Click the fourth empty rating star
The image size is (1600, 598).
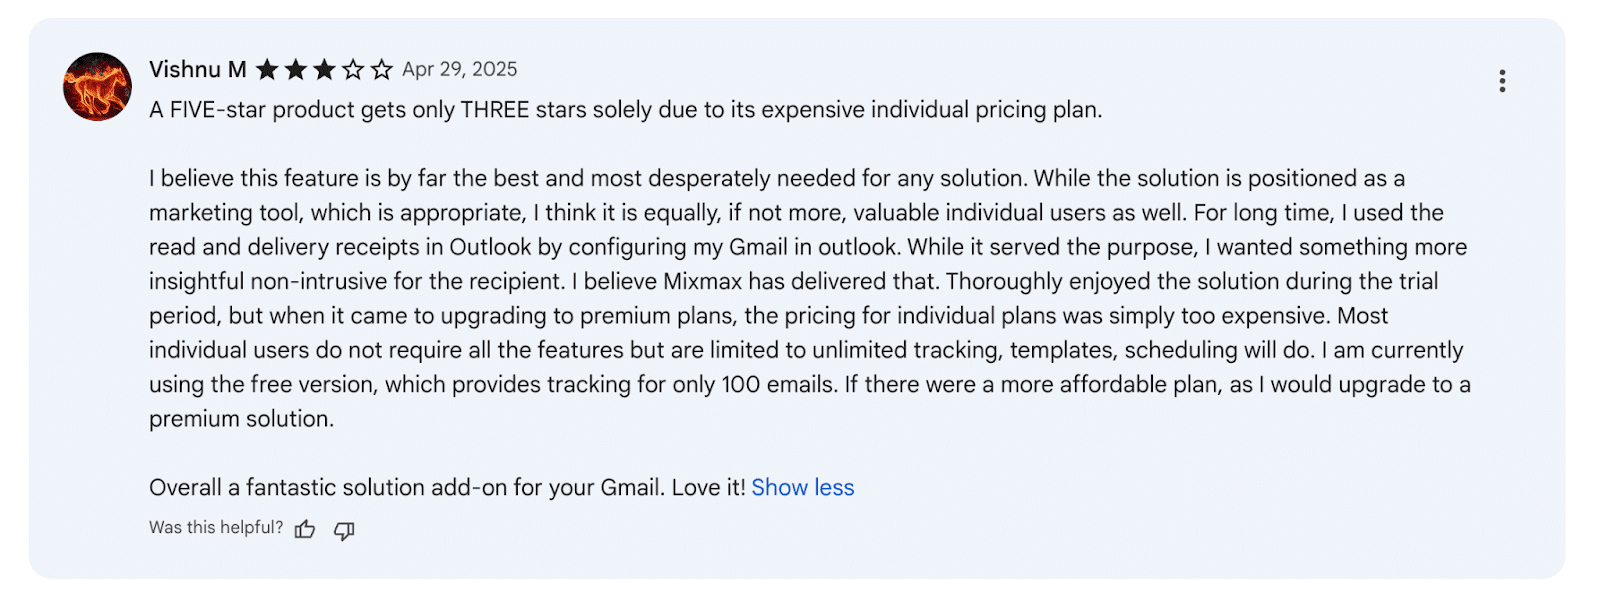[x=353, y=69]
